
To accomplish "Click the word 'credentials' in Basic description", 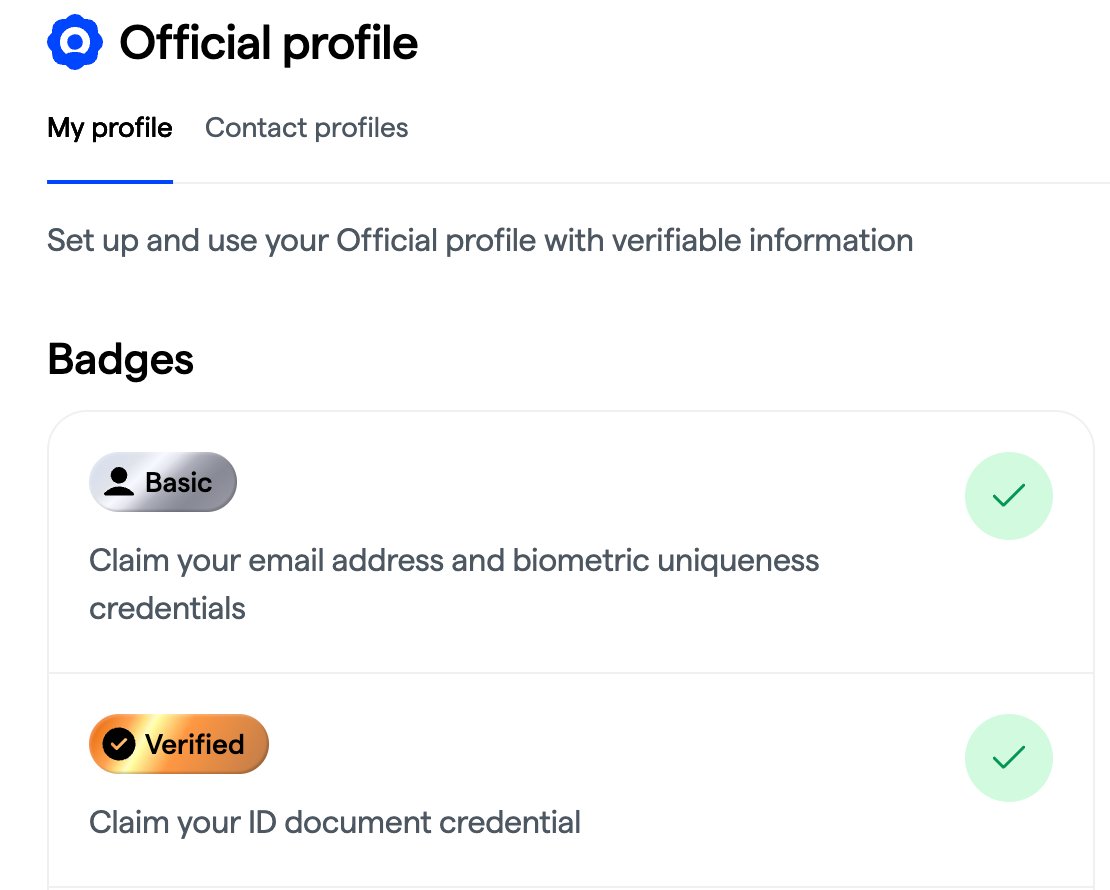I will point(167,608).
